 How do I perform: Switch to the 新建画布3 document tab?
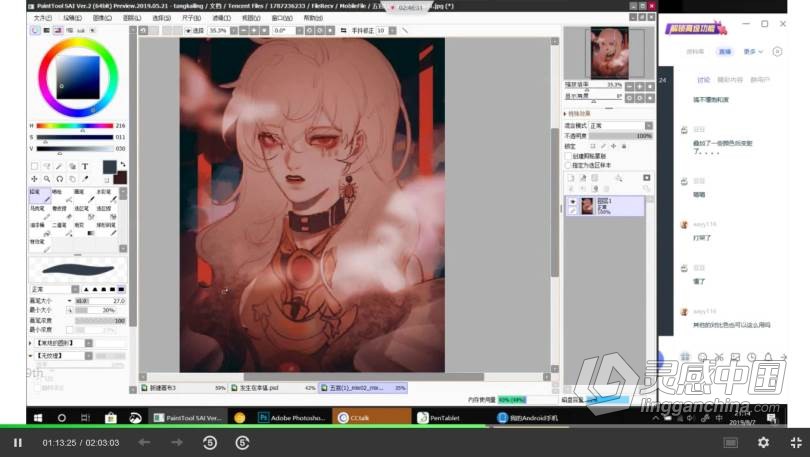click(x=183, y=388)
